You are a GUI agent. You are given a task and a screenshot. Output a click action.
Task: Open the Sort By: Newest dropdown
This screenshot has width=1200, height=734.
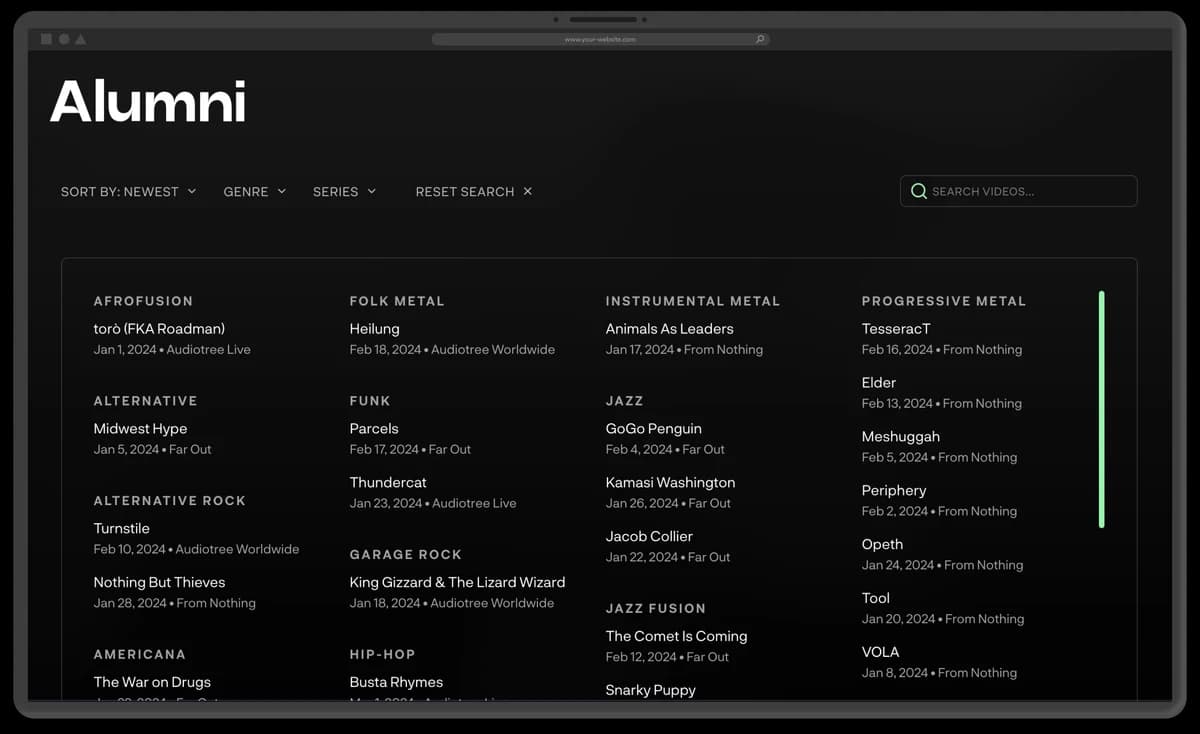pyautogui.click(x=128, y=191)
